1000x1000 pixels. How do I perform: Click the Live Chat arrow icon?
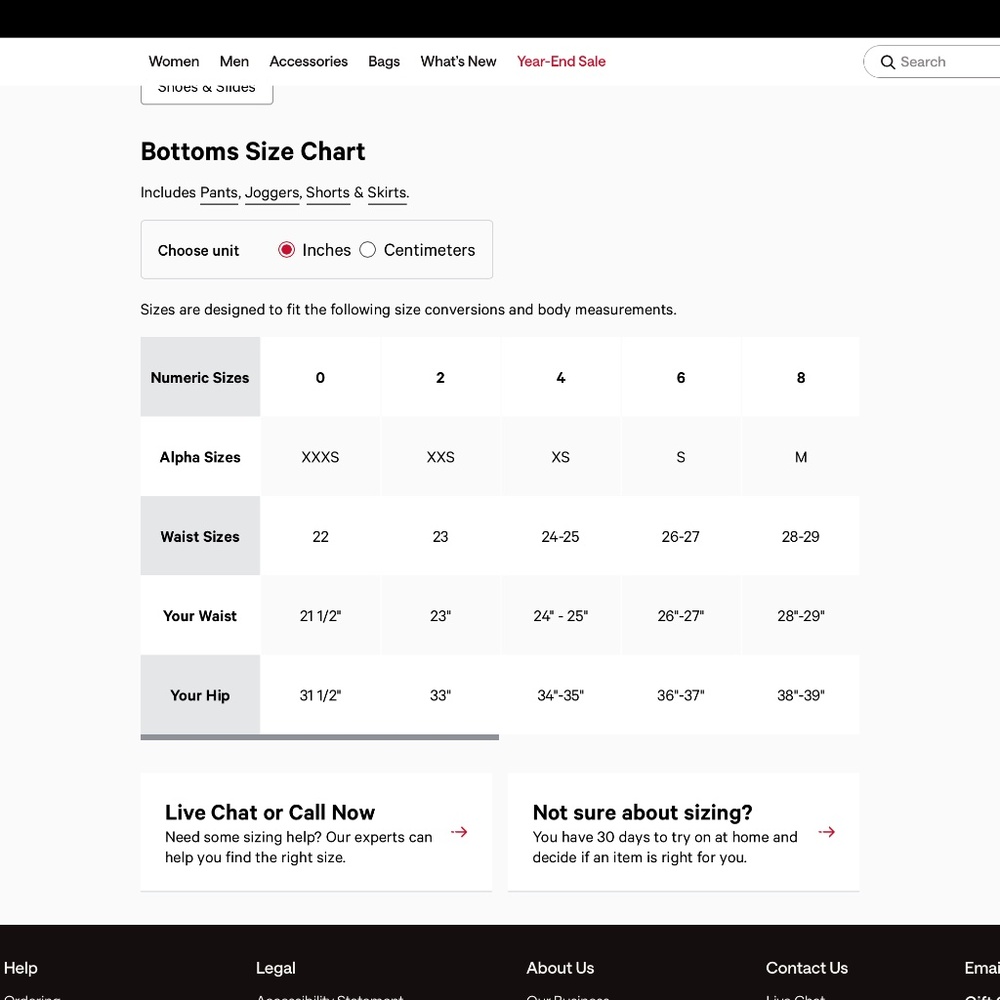click(459, 832)
